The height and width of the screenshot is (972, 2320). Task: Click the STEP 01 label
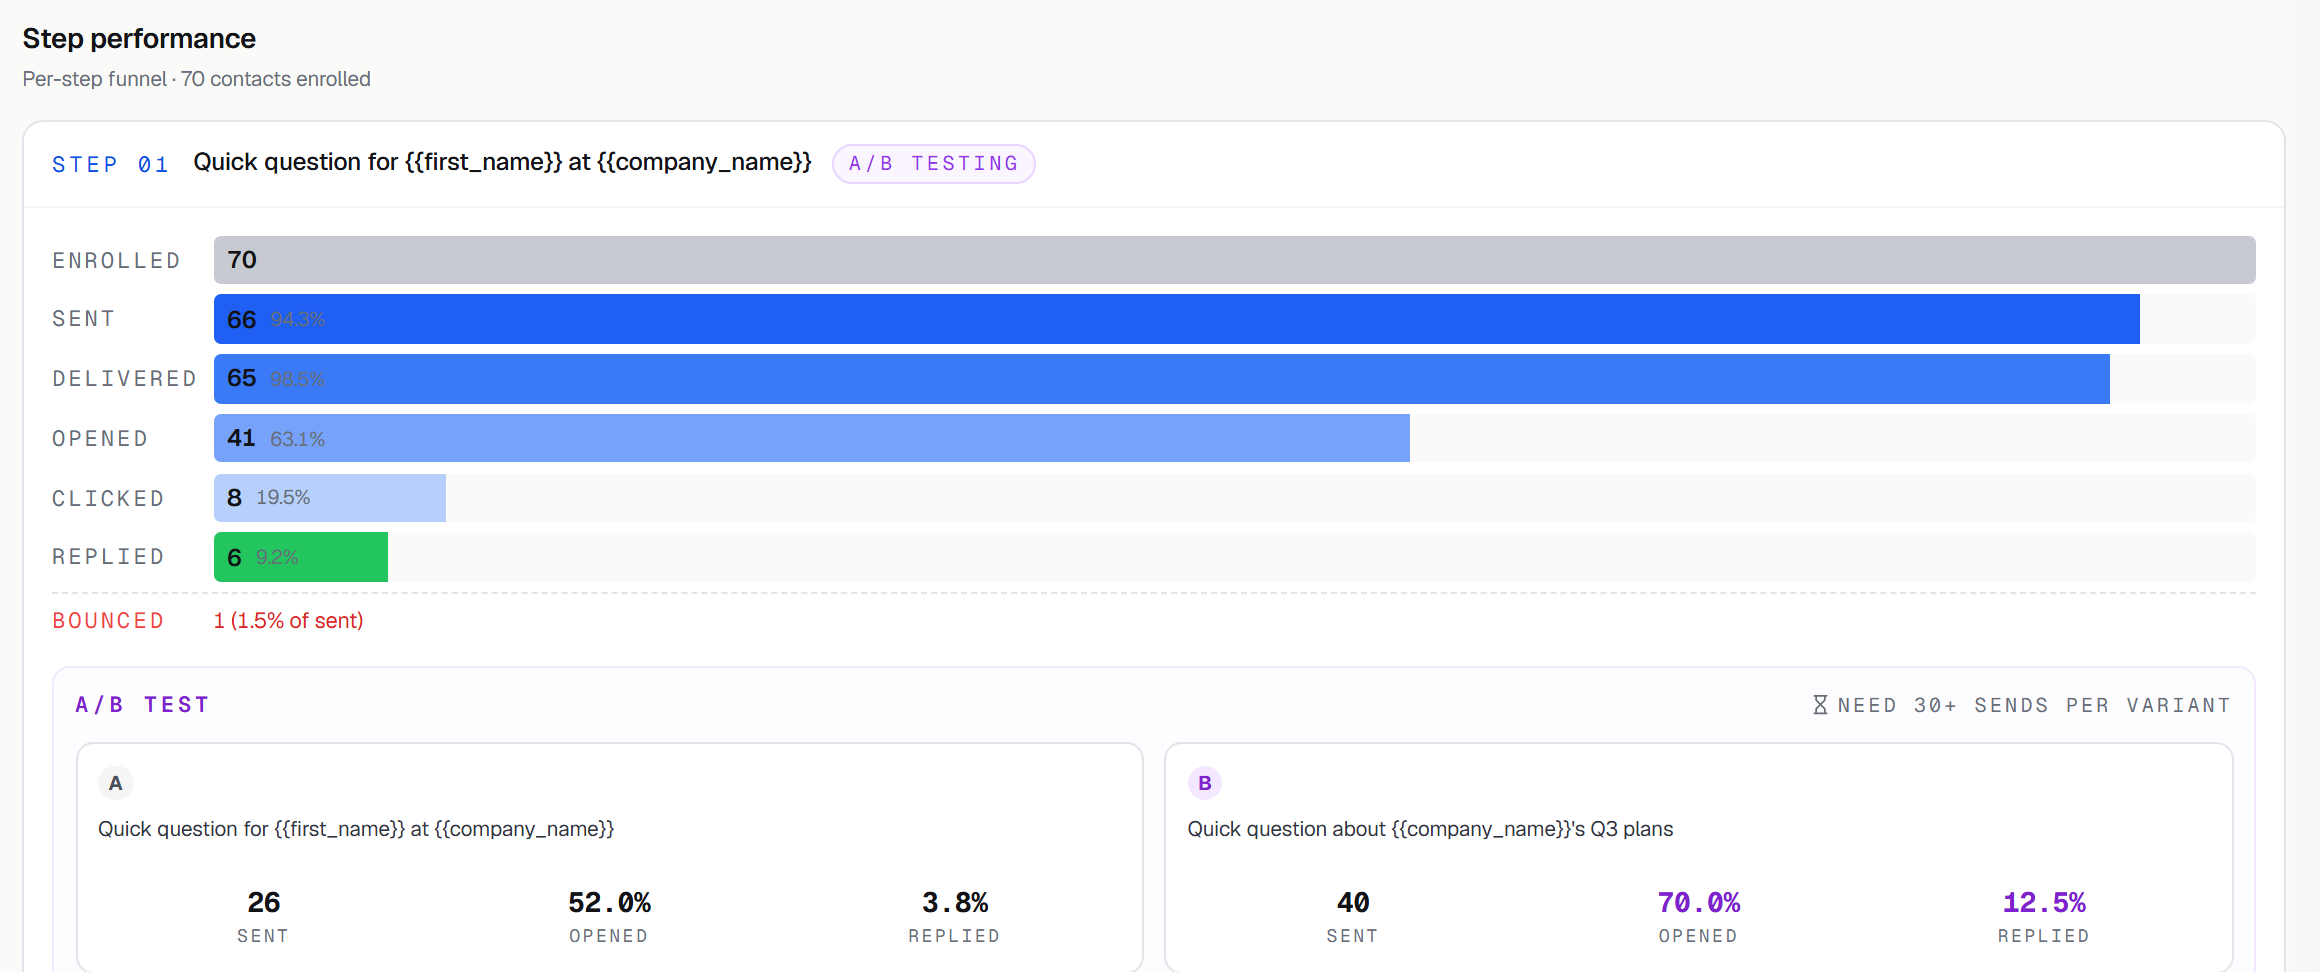click(110, 164)
